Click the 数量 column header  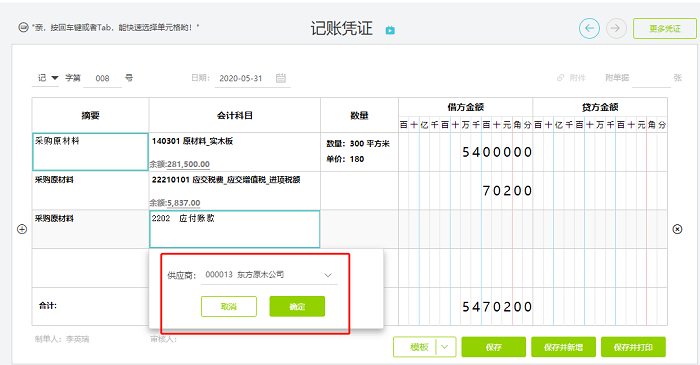click(359, 116)
